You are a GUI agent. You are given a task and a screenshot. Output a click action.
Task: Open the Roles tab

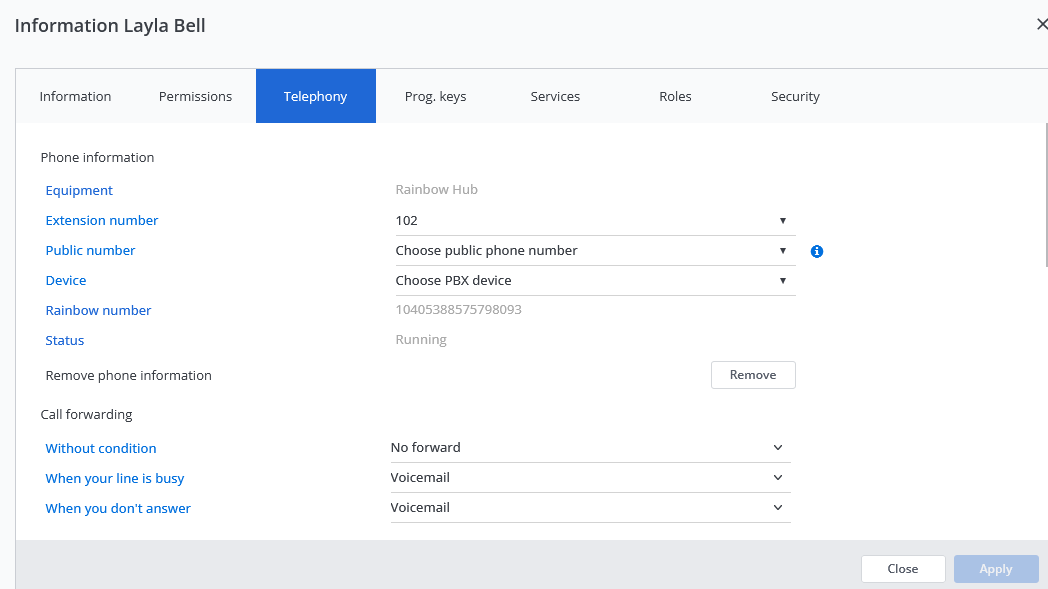pyautogui.click(x=675, y=97)
